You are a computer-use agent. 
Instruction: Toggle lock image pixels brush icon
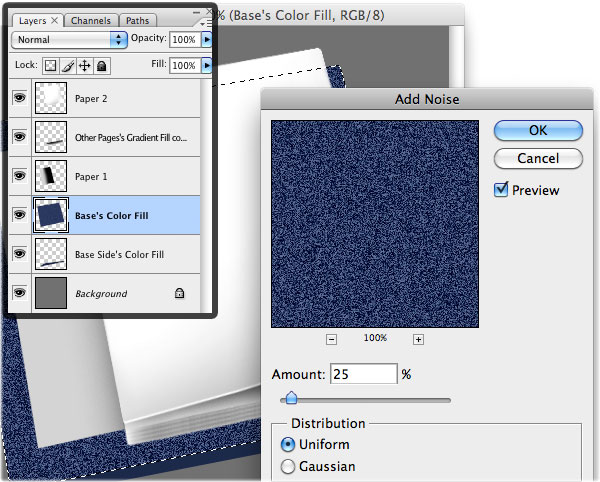coord(68,66)
